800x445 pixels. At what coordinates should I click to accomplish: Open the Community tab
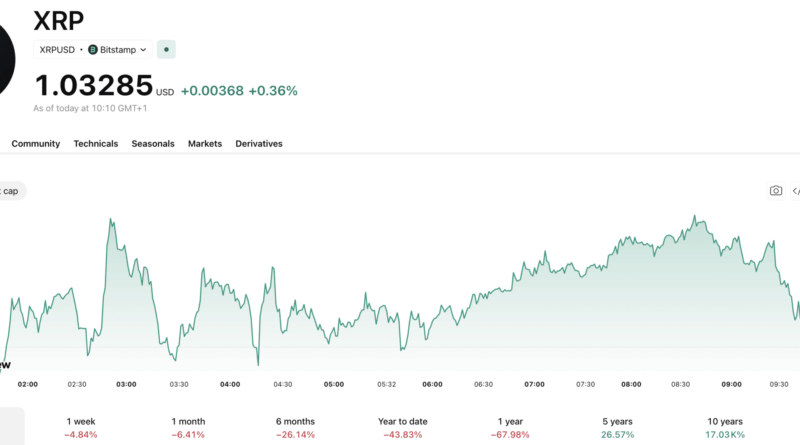[x=36, y=144]
